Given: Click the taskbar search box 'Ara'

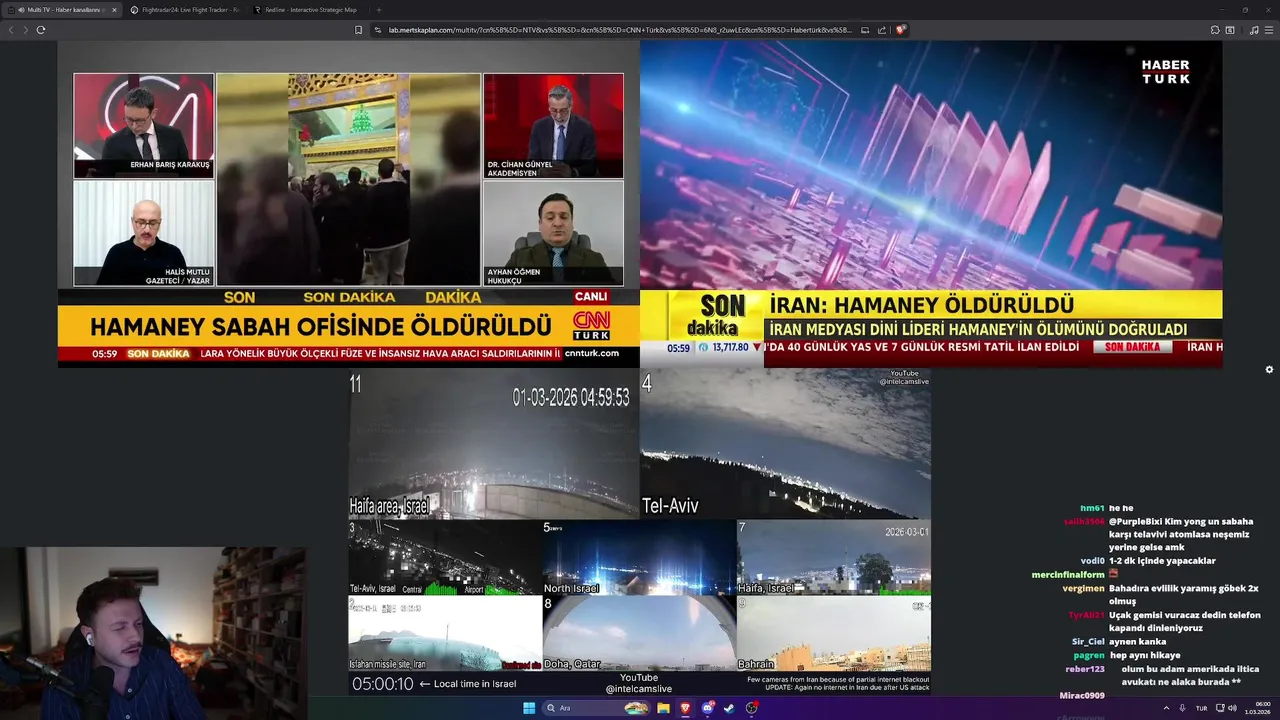Looking at the screenshot, I should pos(597,708).
